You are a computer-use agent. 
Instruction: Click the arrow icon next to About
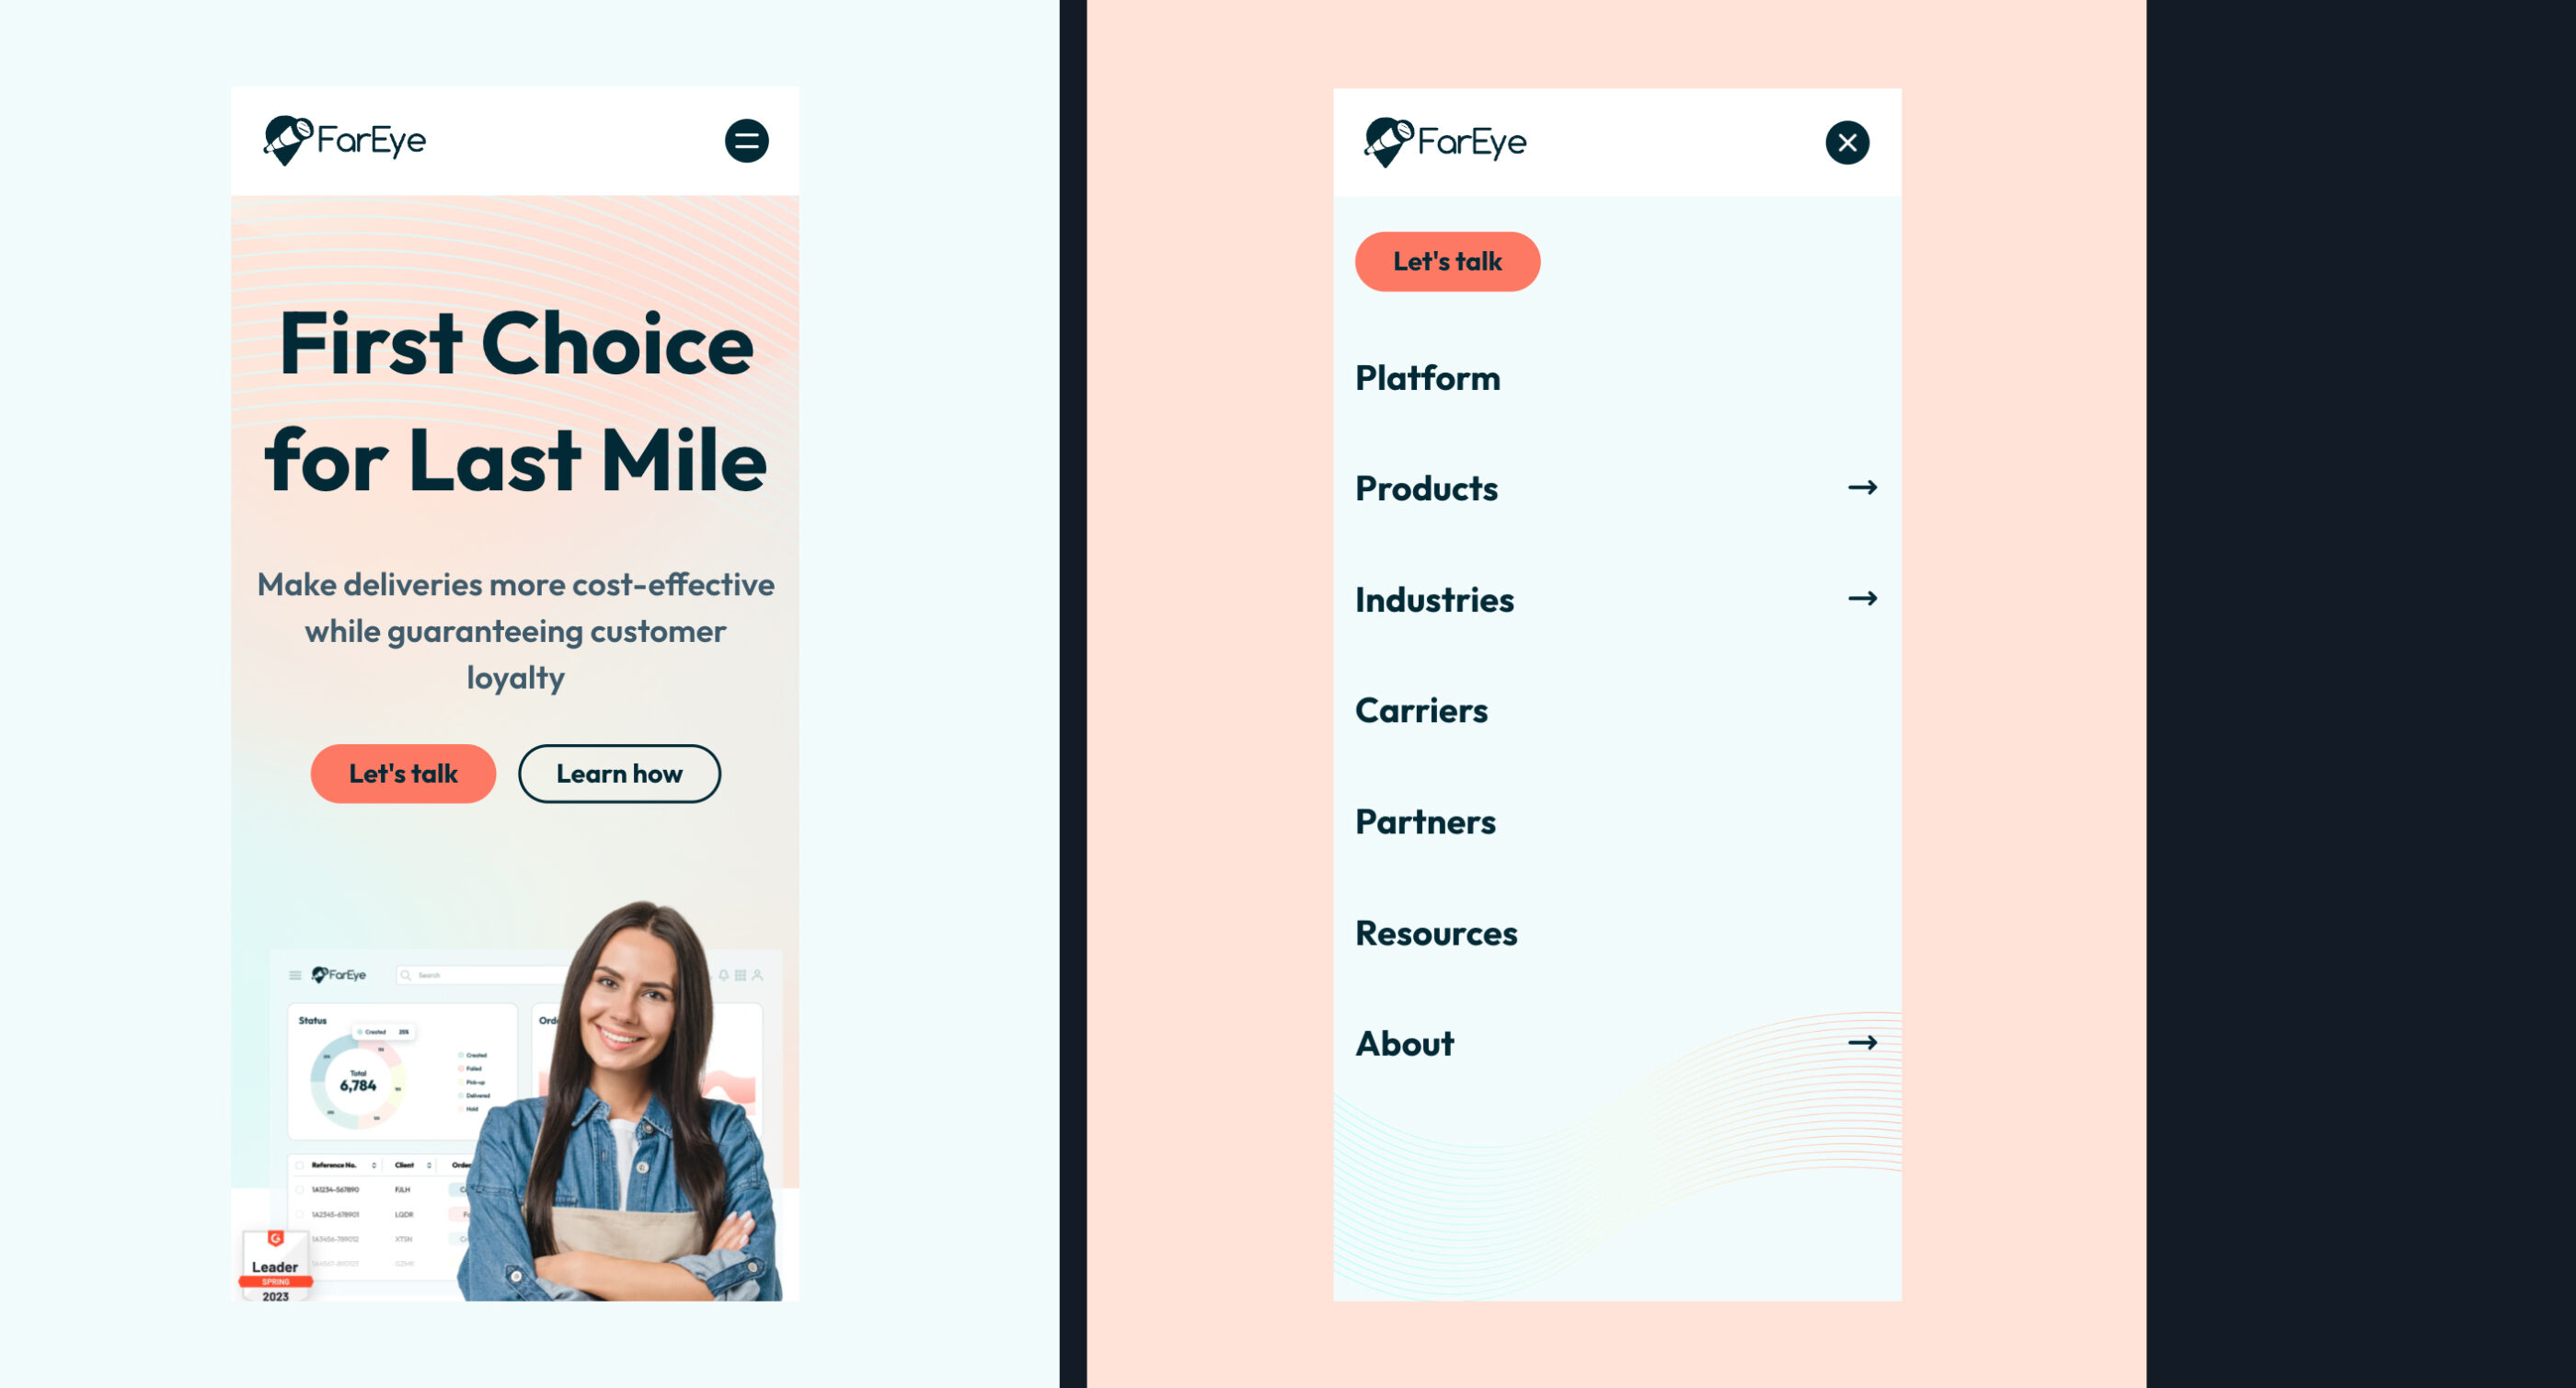click(1863, 1043)
